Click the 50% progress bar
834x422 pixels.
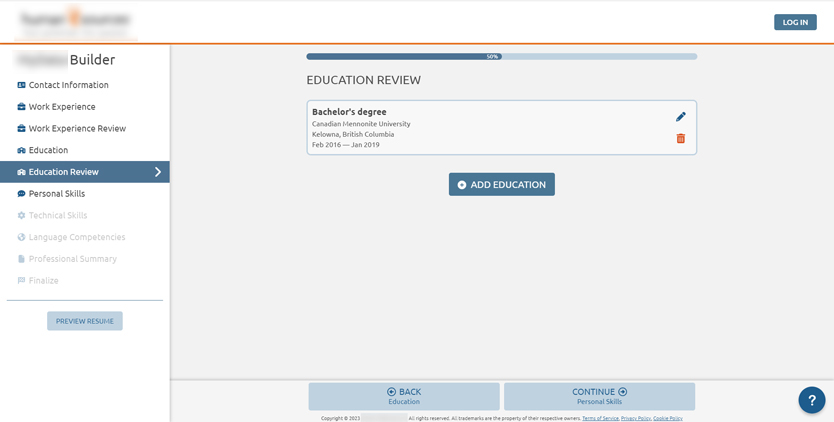(x=501, y=57)
